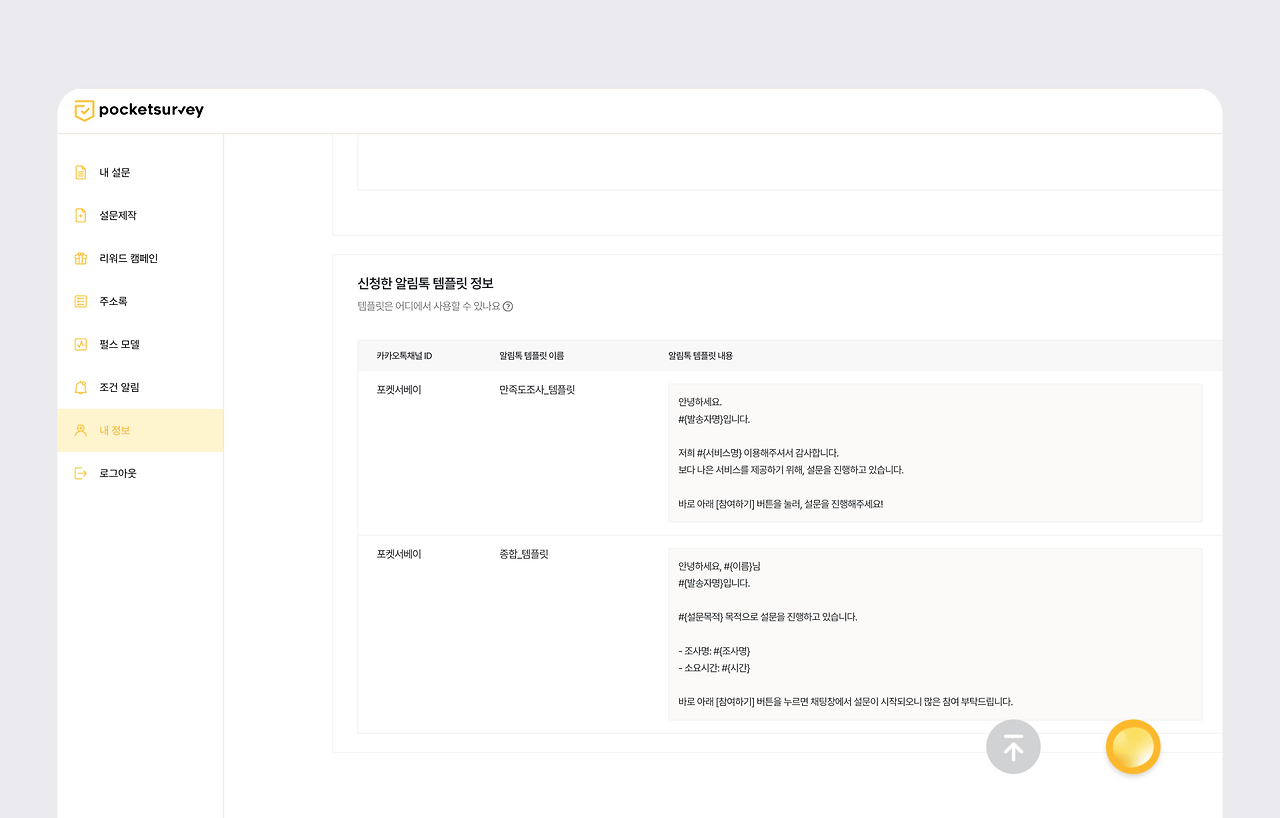Screen dimensions: 1280x818
Task: Click the line starting 보다 나은 서비스를
Action: (x=791, y=470)
